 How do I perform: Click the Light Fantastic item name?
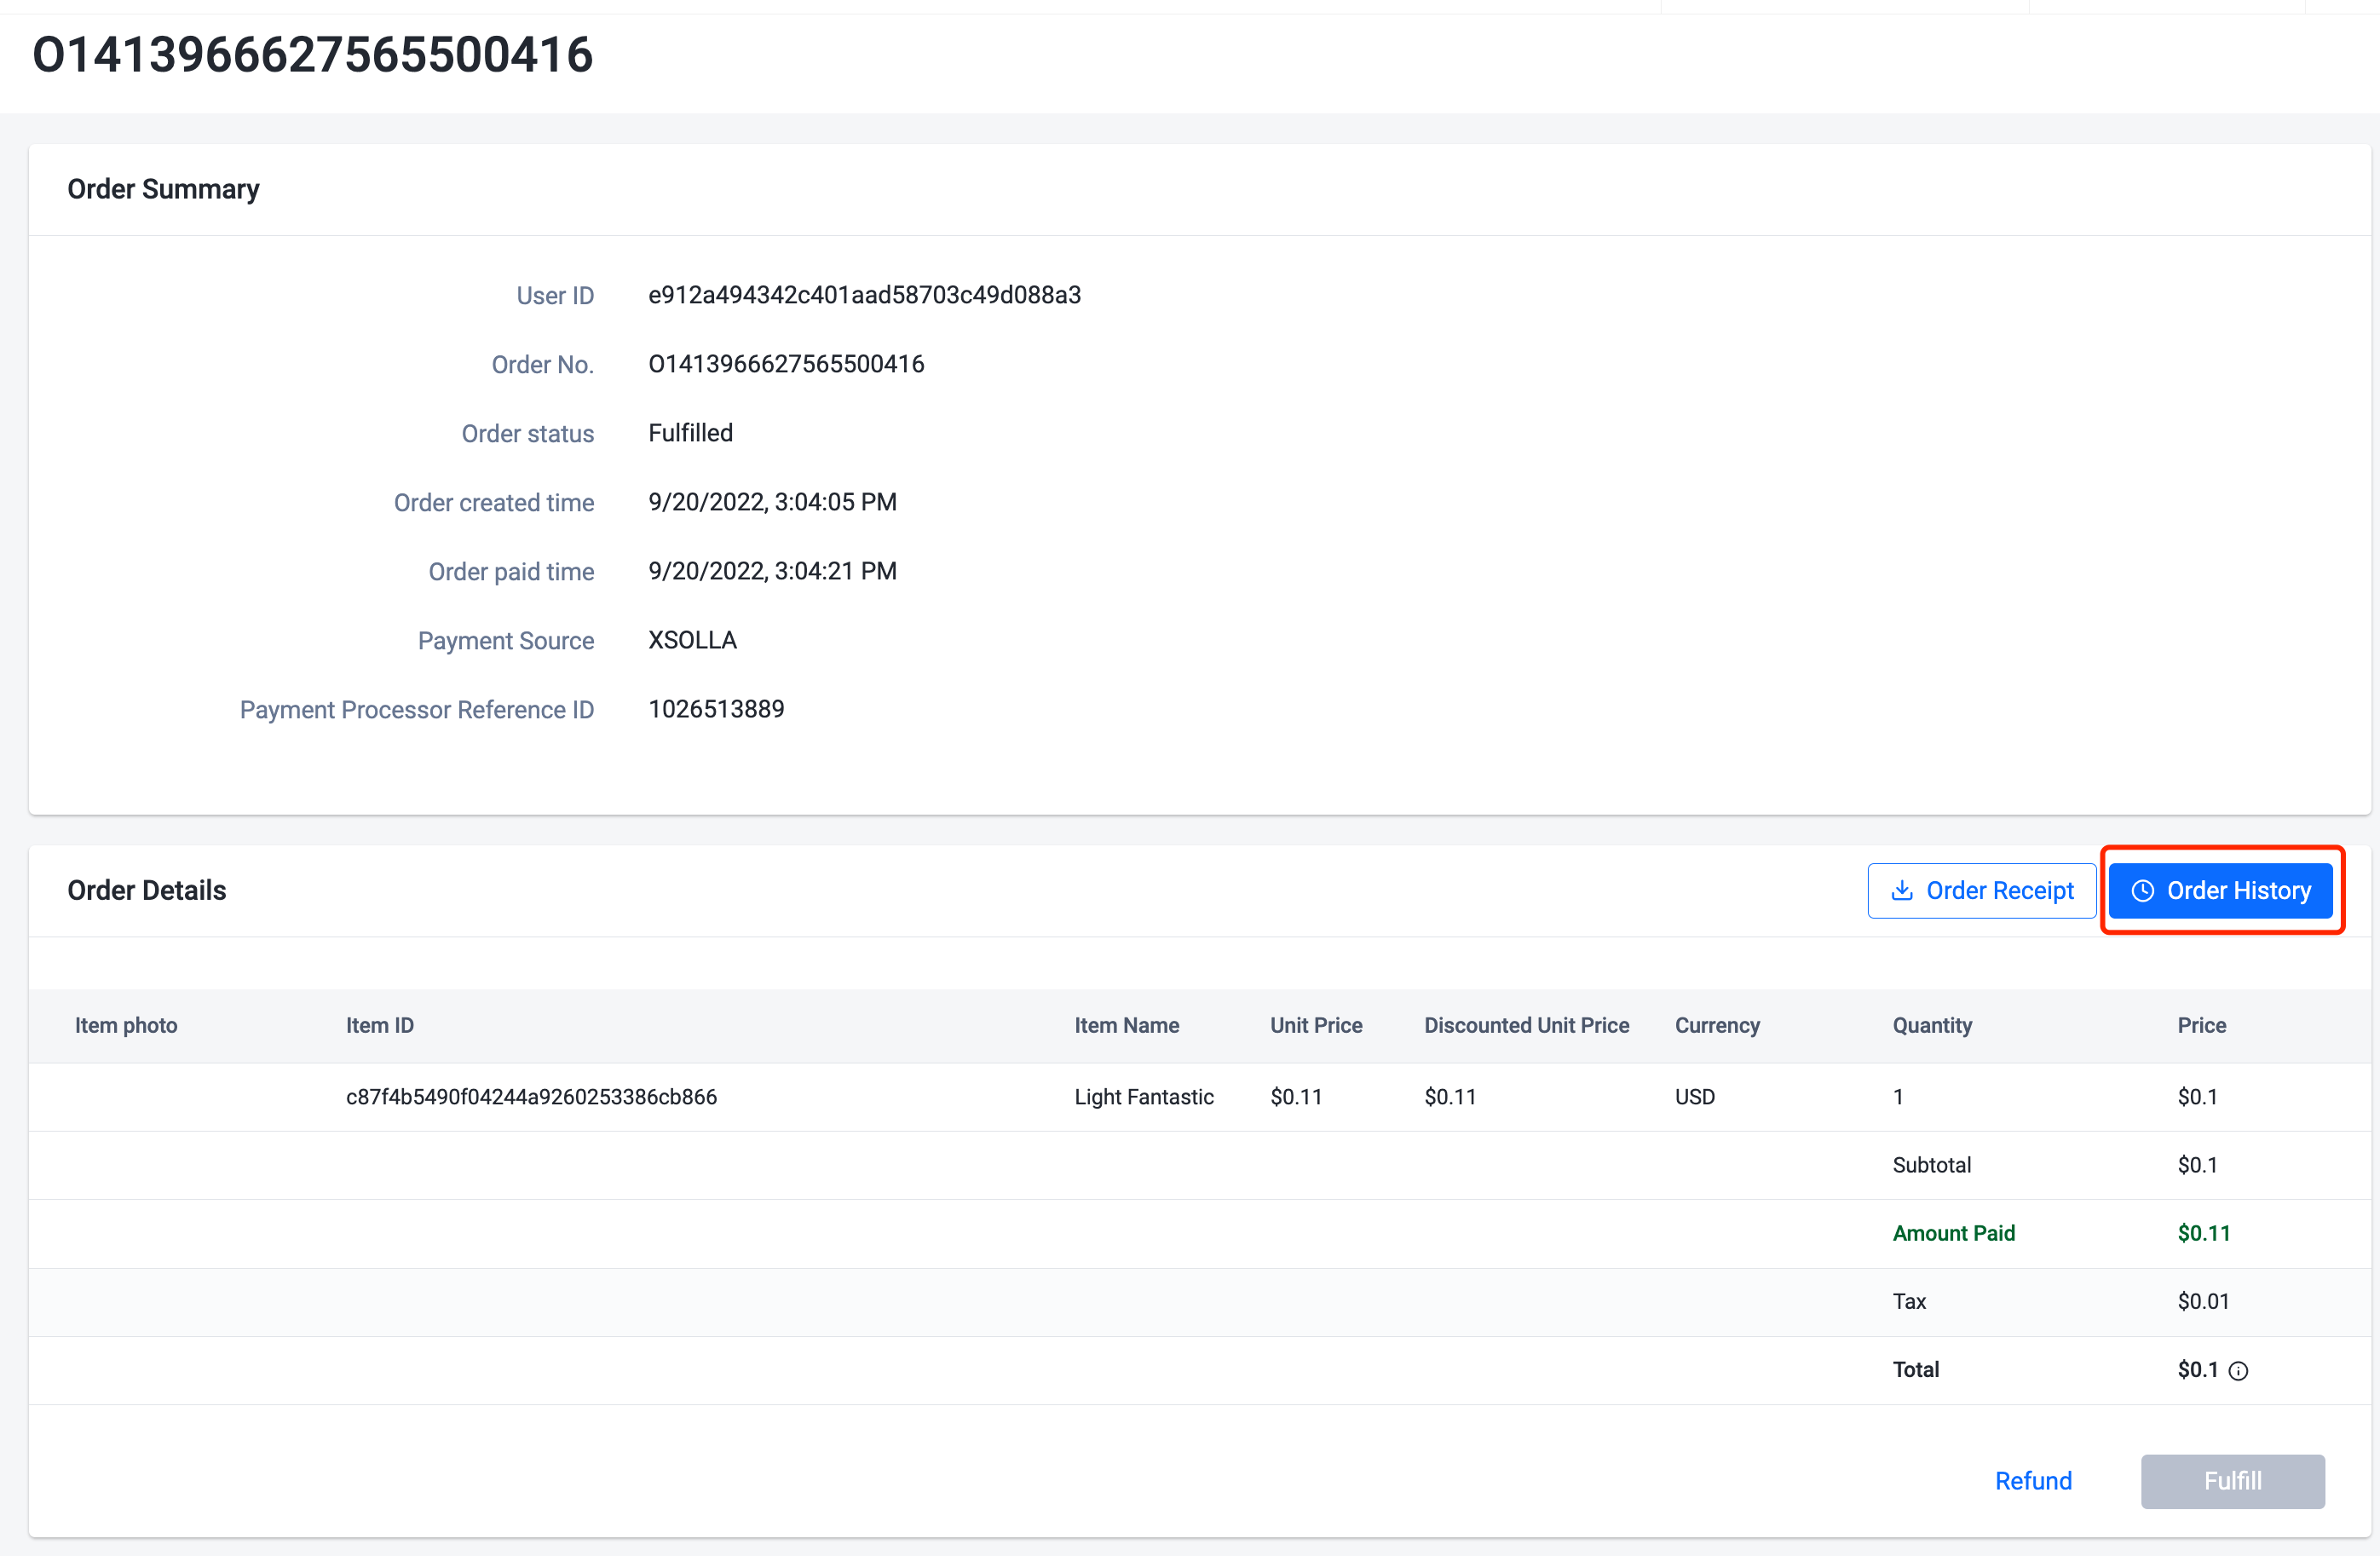[x=1143, y=1096]
